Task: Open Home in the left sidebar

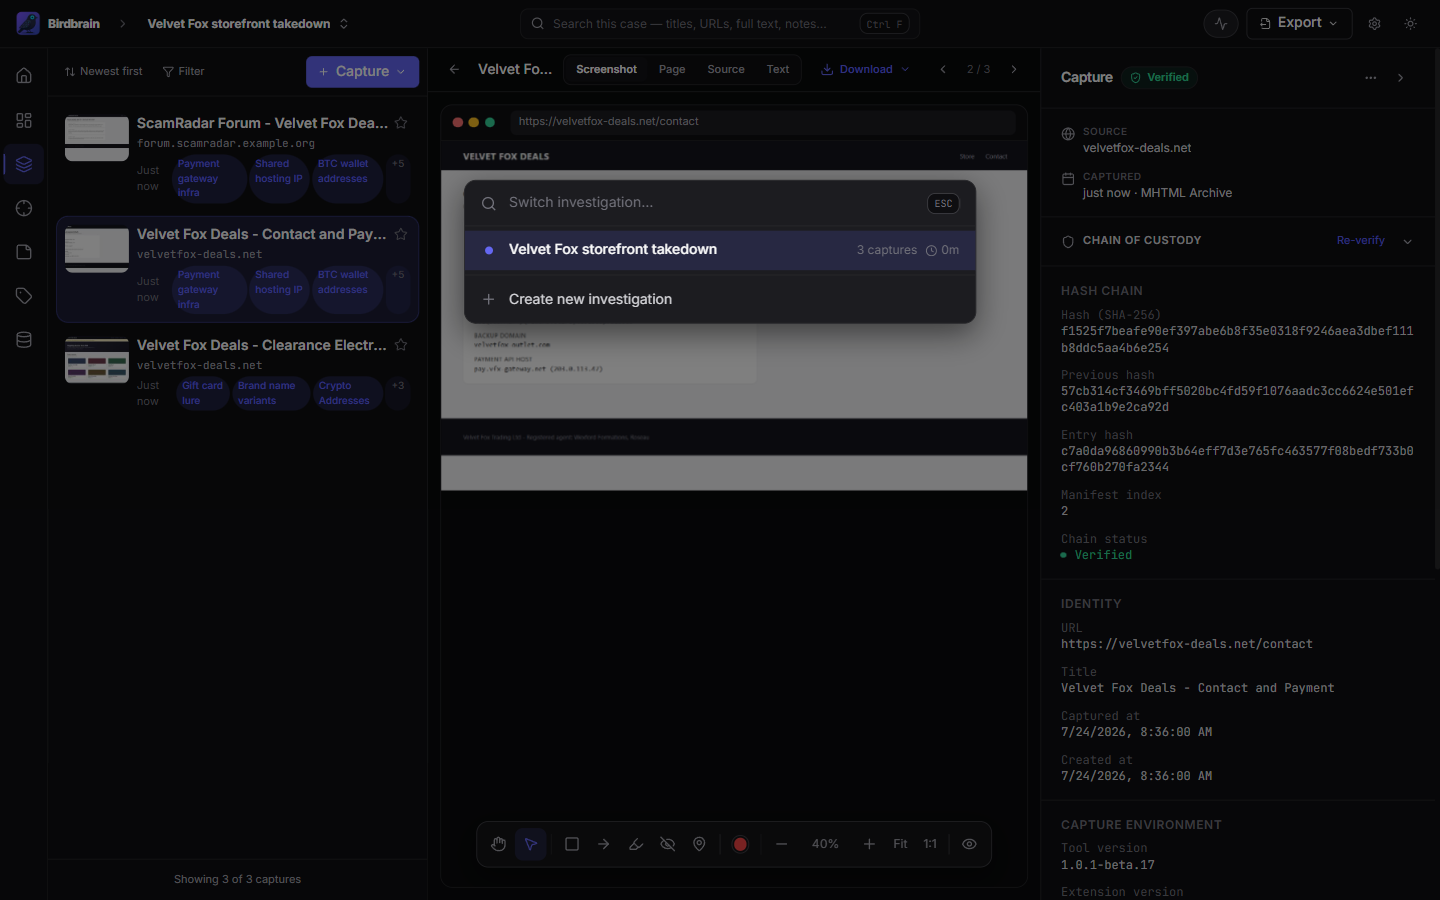Action: [24, 76]
